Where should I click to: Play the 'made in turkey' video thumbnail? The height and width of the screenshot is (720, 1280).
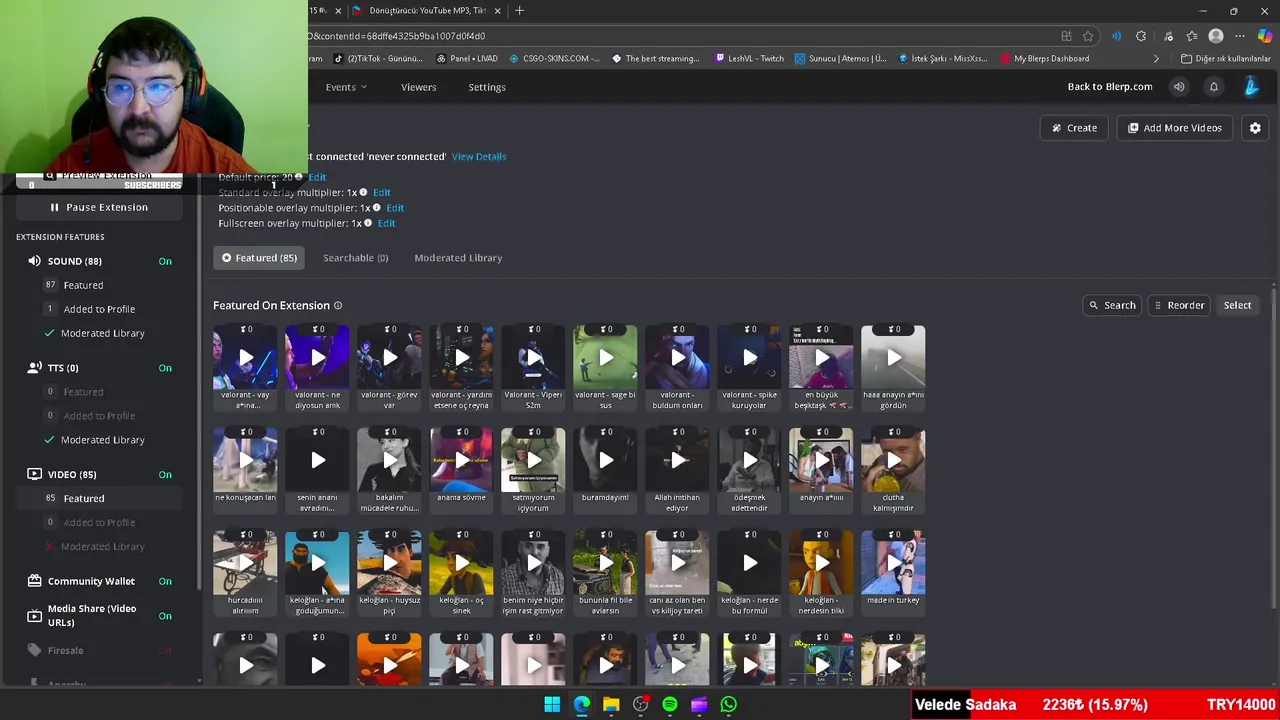coord(893,562)
